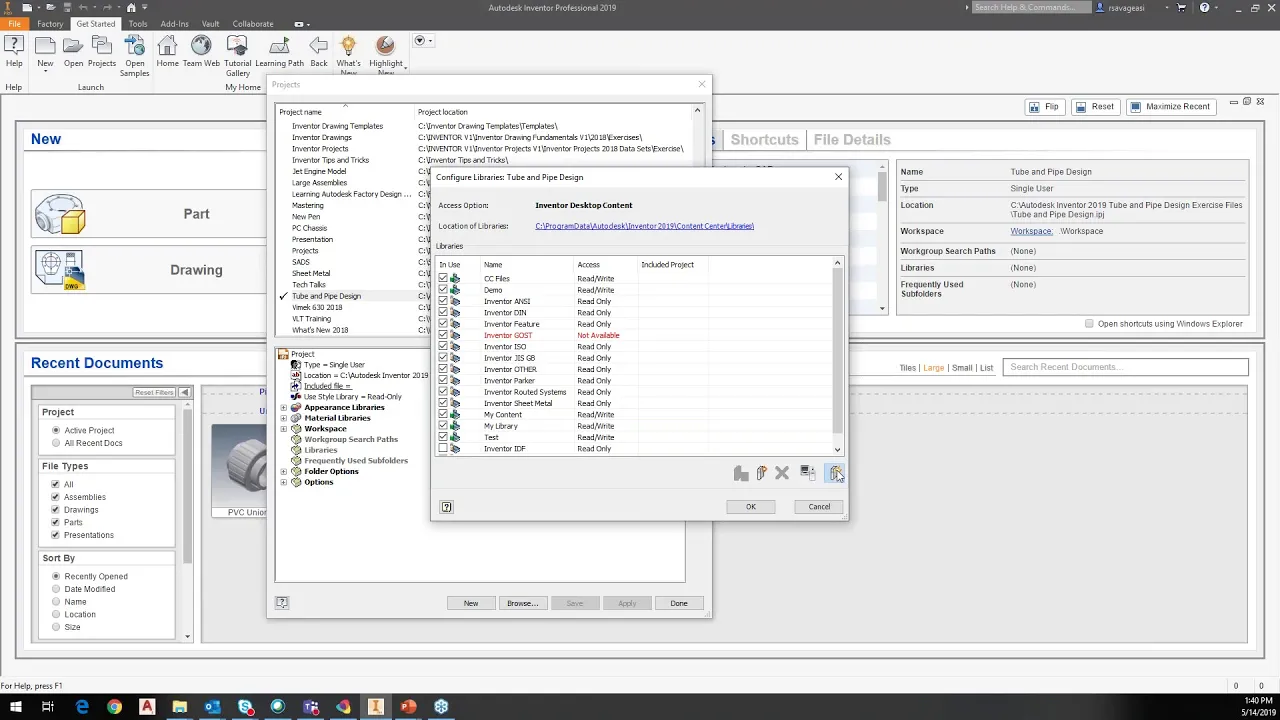Click the Search Recent Documents field
1280x720 pixels.
click(x=1125, y=367)
